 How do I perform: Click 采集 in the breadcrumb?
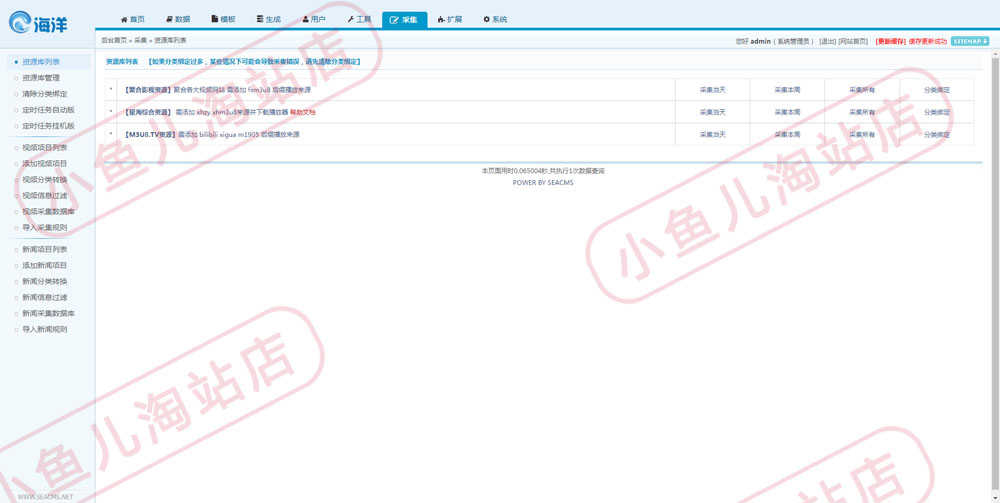[x=140, y=40]
